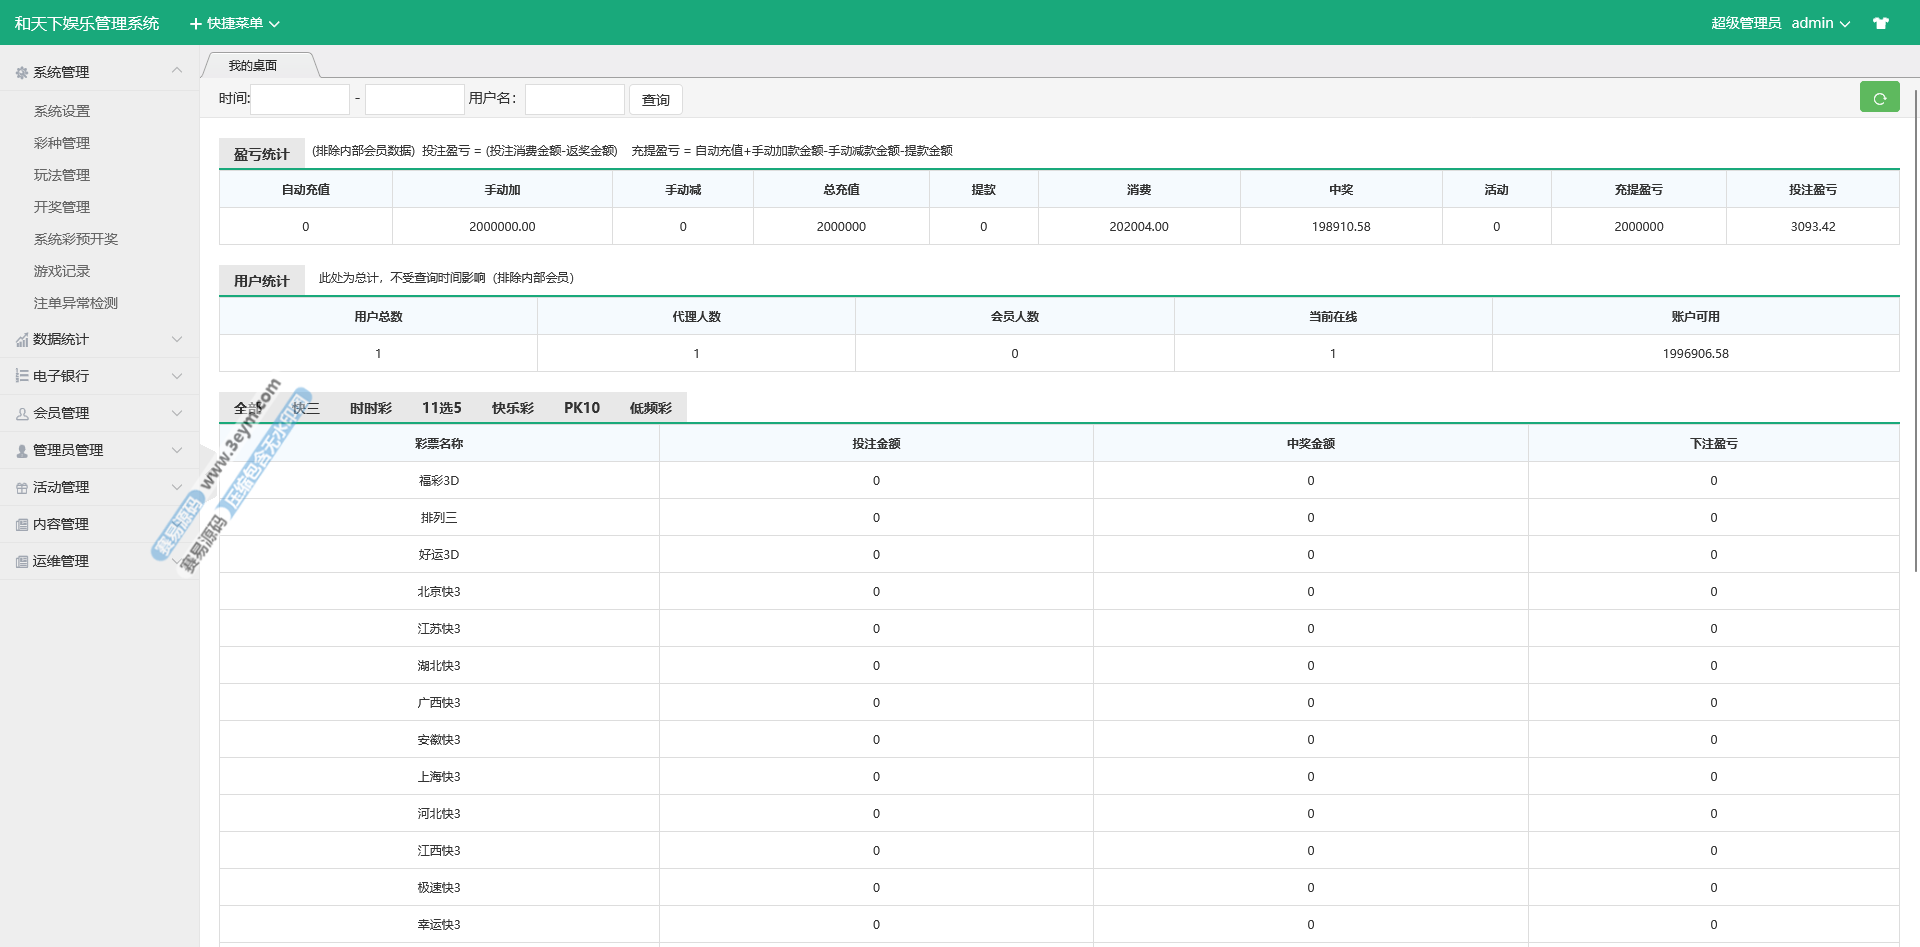Image resolution: width=1920 pixels, height=947 pixels.
Task: Click the vertical page scrollbar
Action: [x=1915, y=330]
